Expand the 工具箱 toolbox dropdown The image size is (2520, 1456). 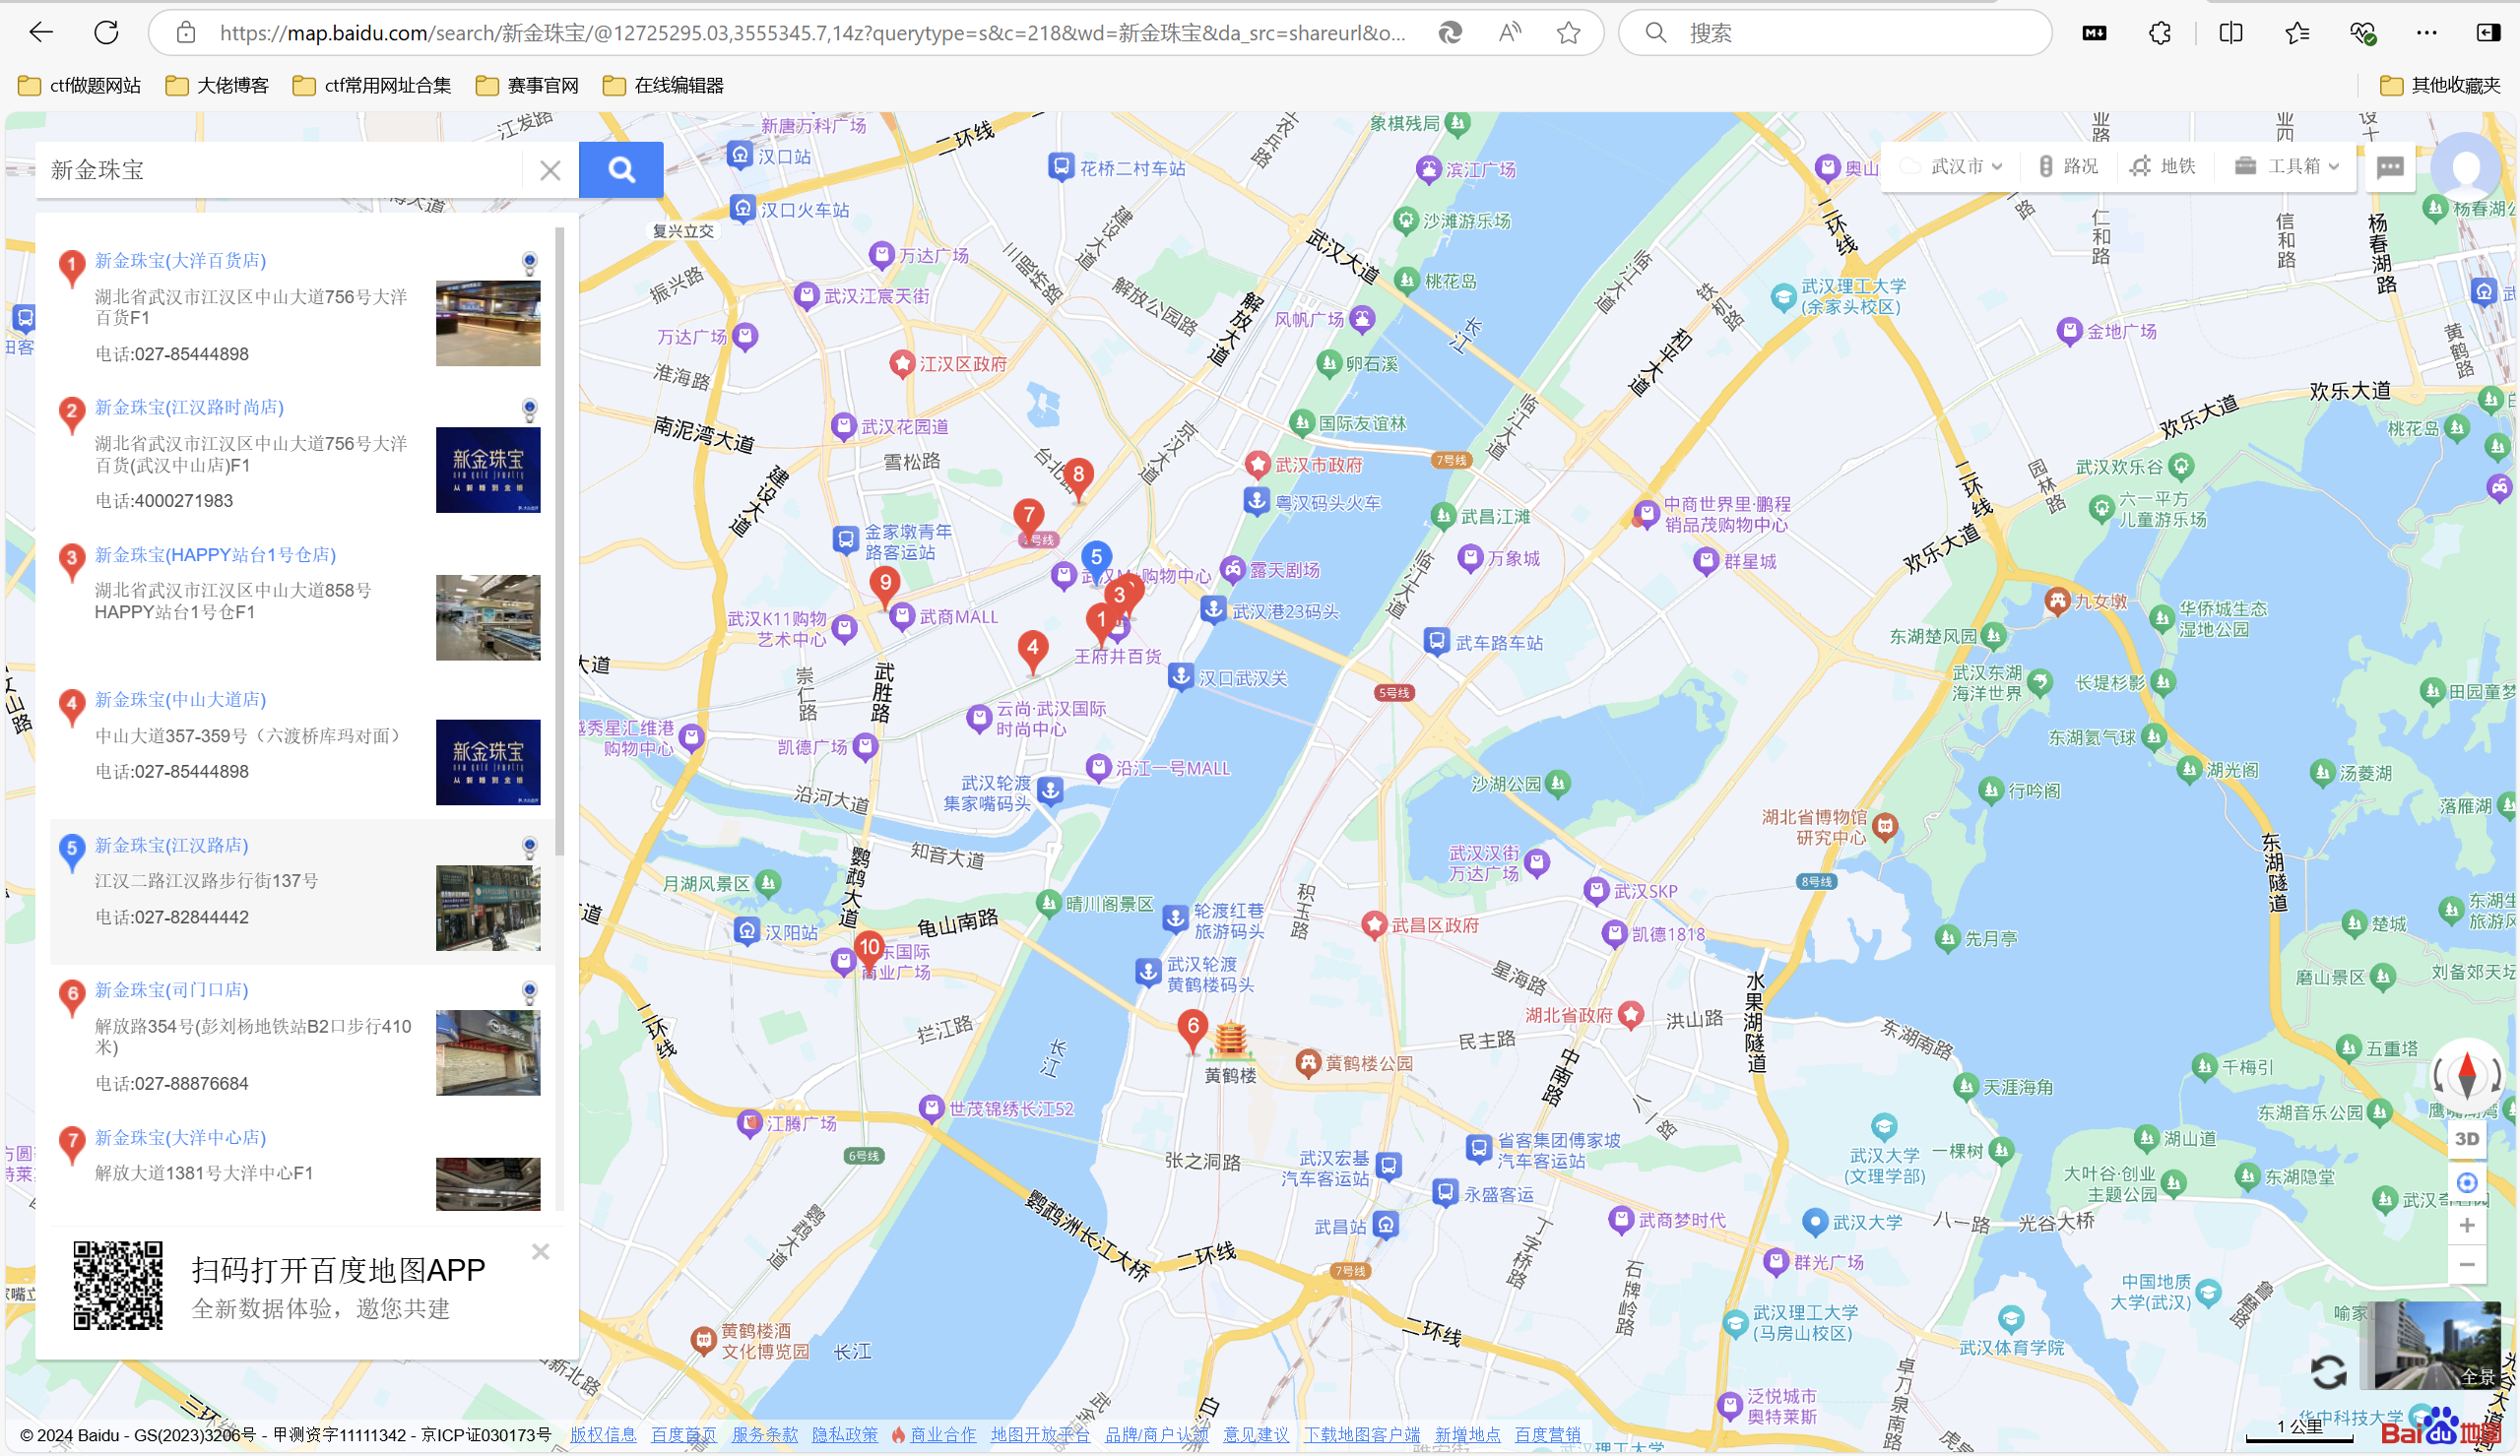pos(2286,166)
